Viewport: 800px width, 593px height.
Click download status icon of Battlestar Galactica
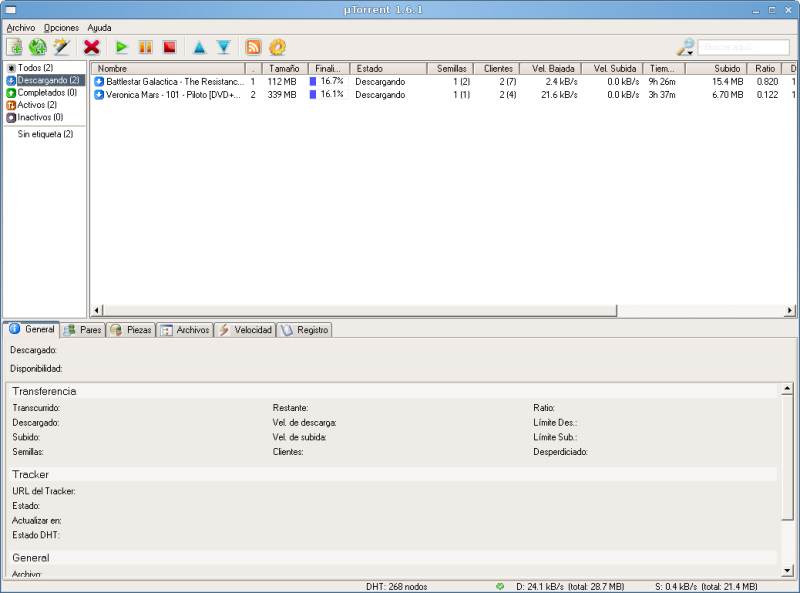[x=99, y=82]
